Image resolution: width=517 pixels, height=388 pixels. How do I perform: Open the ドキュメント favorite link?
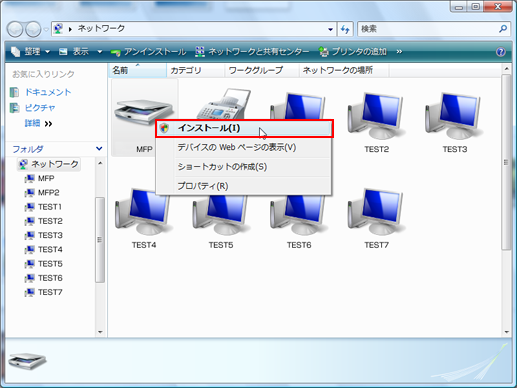pyautogui.click(x=48, y=92)
